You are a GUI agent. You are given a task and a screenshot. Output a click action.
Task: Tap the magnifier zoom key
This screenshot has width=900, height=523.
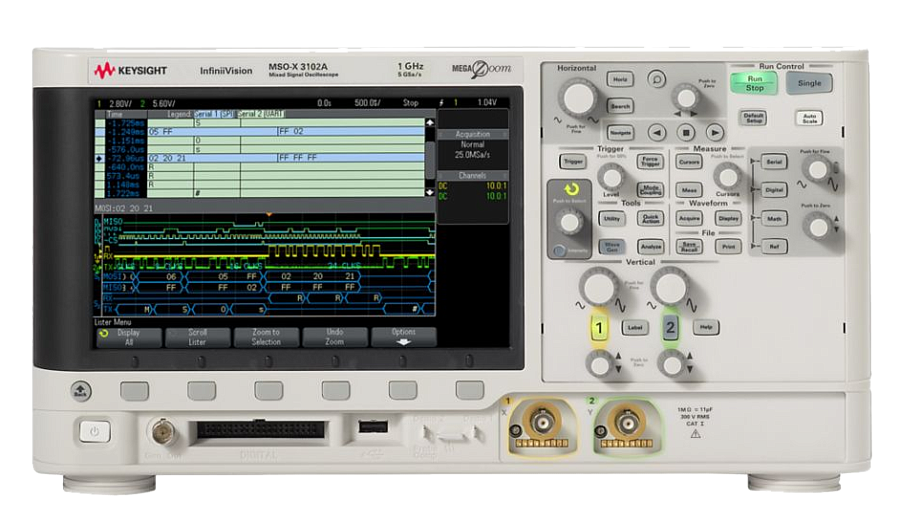click(x=656, y=79)
